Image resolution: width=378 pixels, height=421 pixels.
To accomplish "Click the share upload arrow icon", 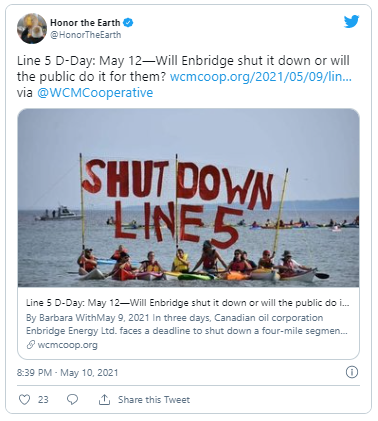I will (x=104, y=399).
